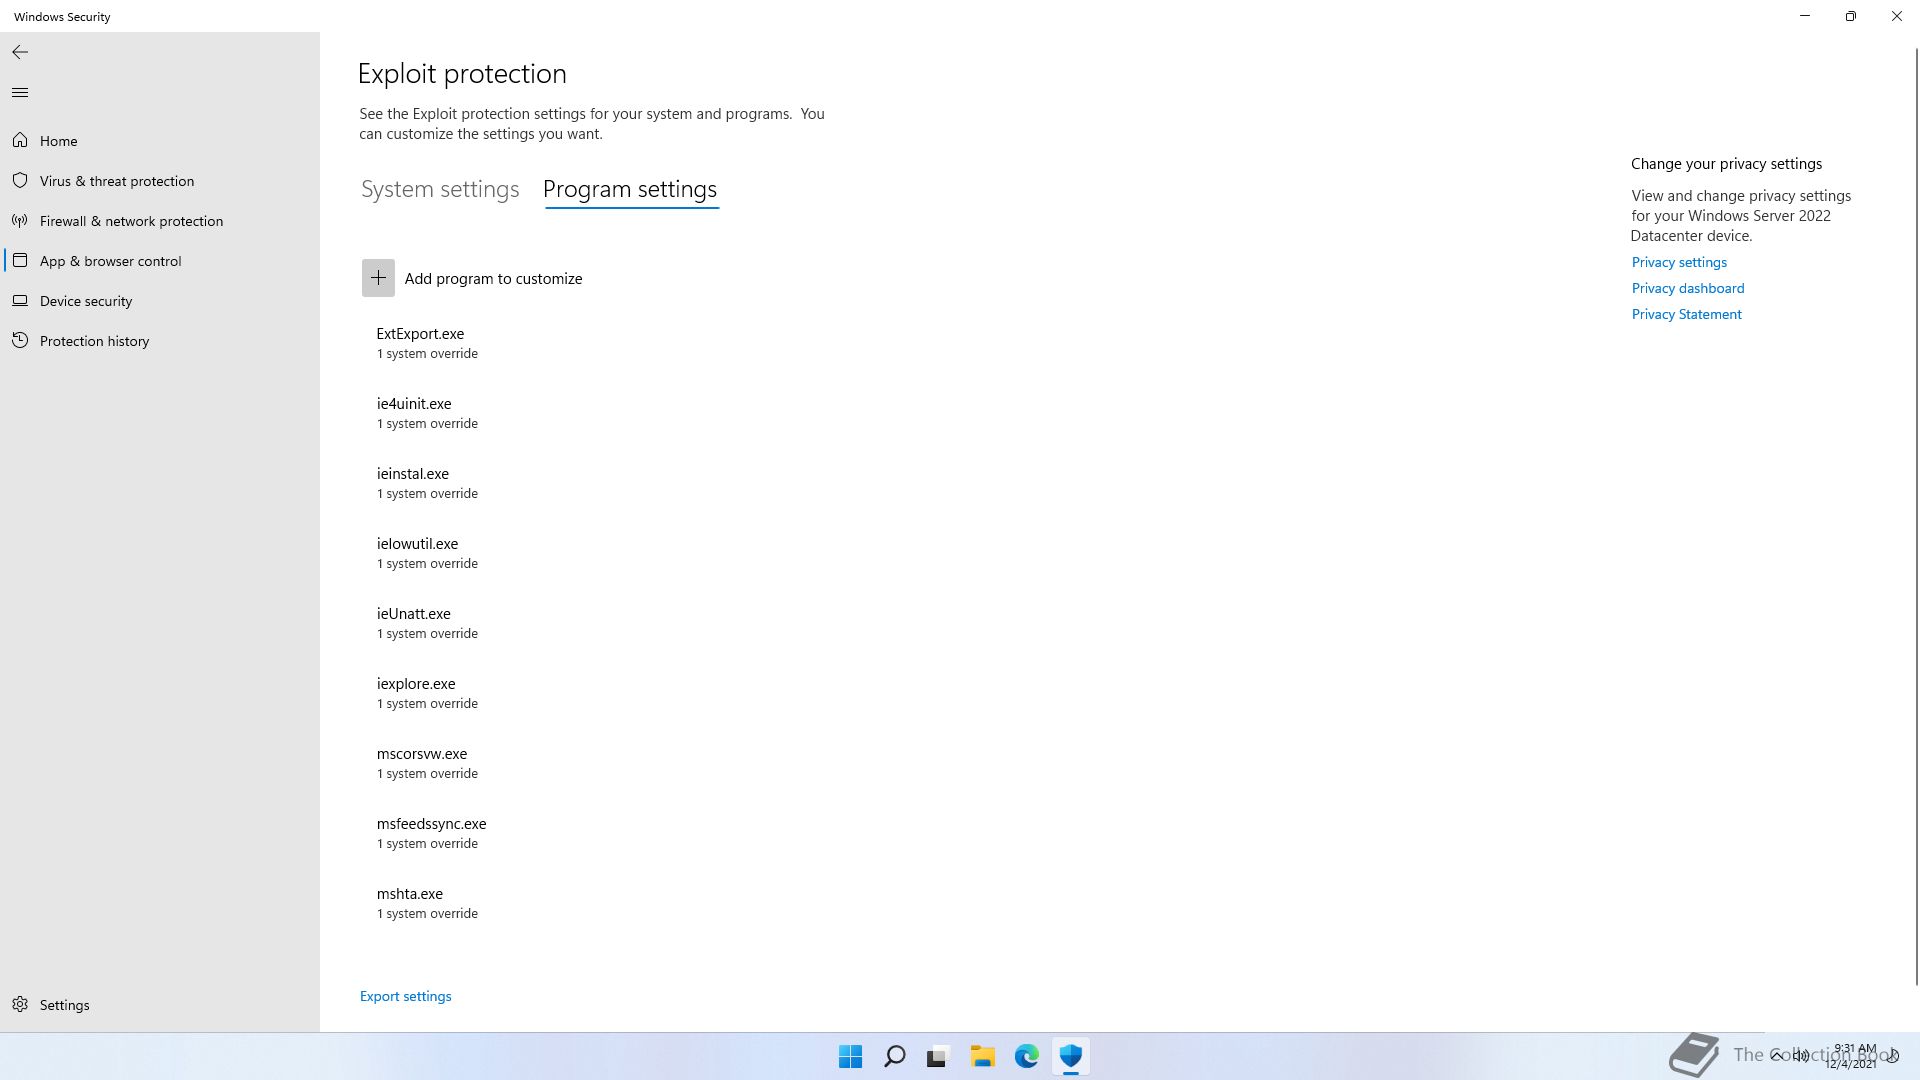Open File Explorer from the taskbar
This screenshot has height=1080, width=1920.
click(x=982, y=1056)
